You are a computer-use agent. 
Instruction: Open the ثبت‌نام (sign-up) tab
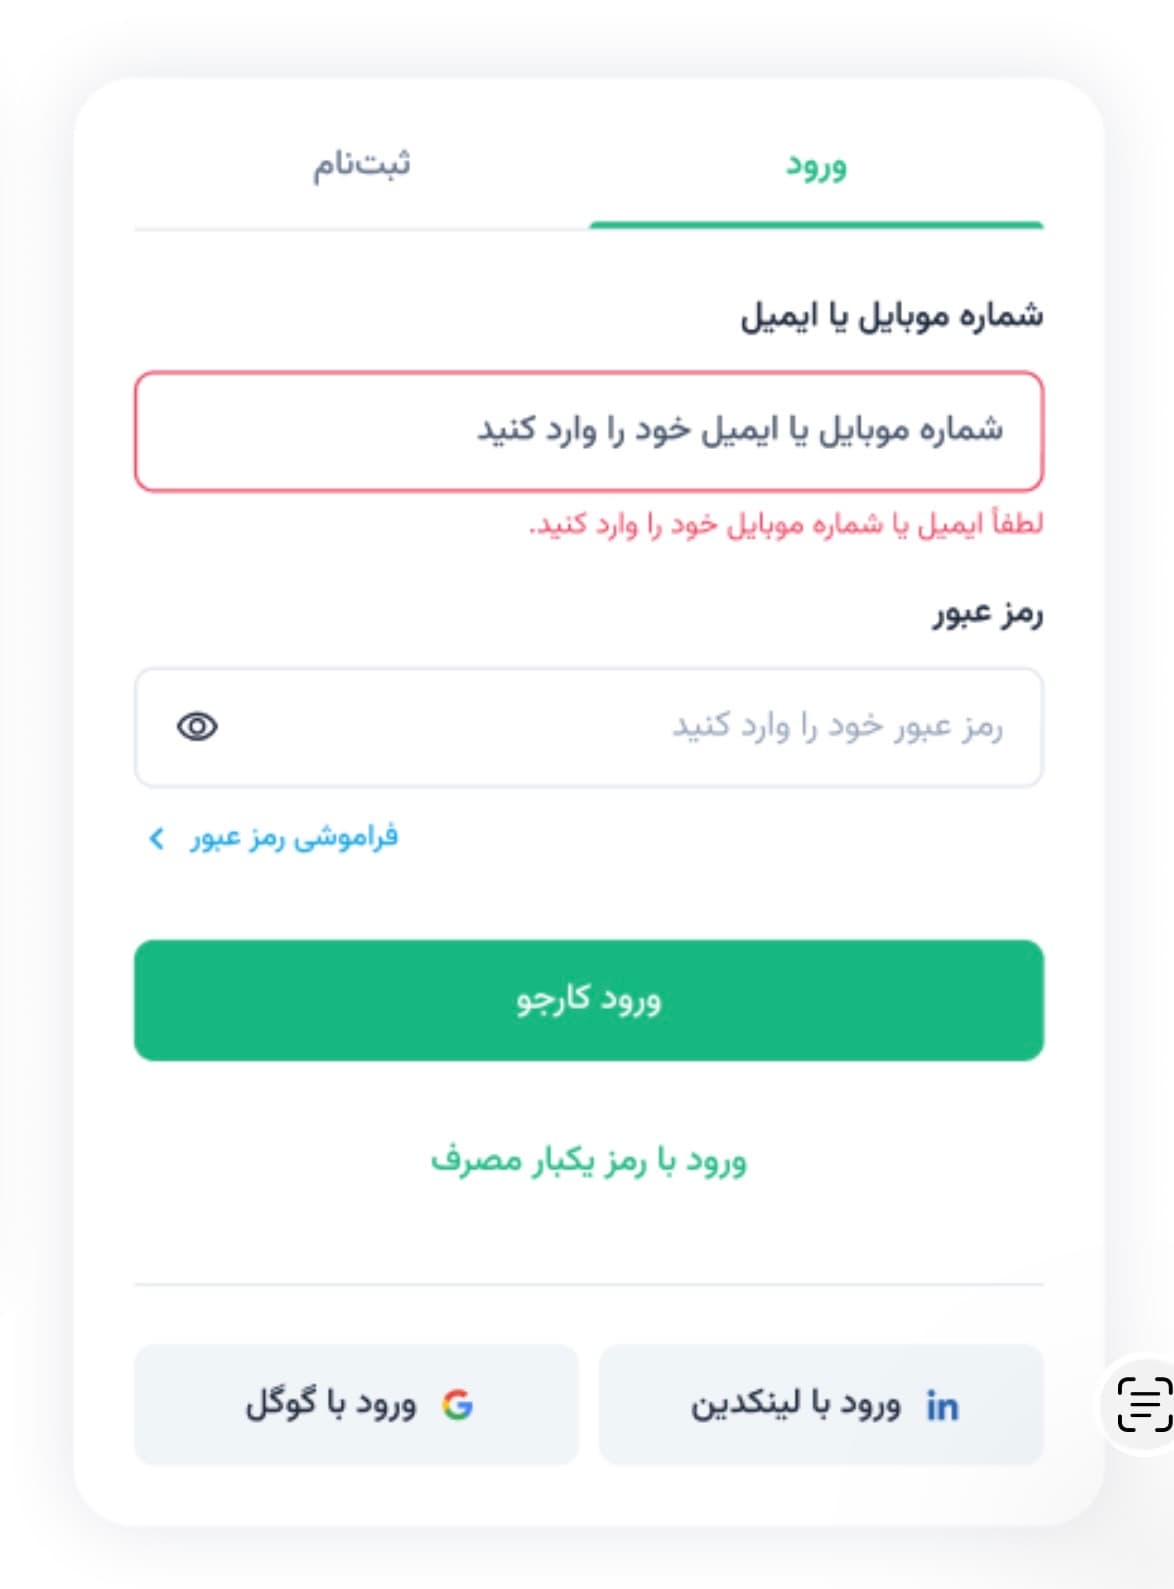(361, 164)
